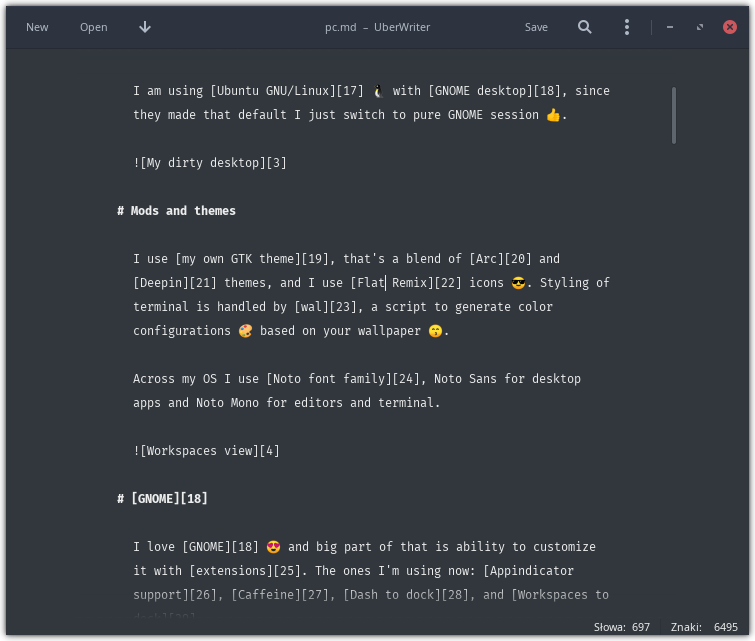
Task: Click the thumbs-up emoji
Action: click(x=553, y=115)
